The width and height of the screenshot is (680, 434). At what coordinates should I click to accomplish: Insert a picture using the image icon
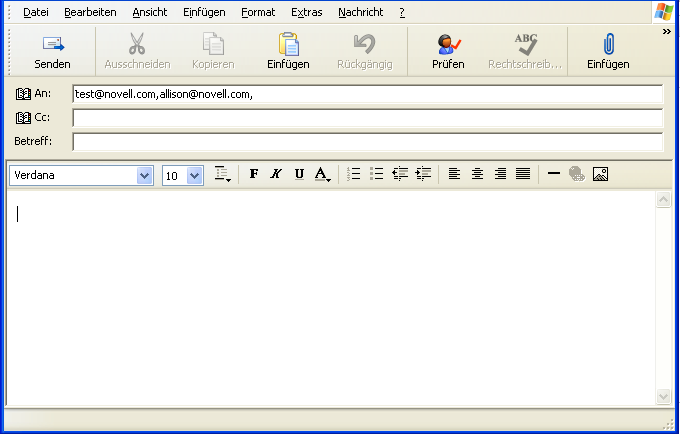pyautogui.click(x=600, y=174)
